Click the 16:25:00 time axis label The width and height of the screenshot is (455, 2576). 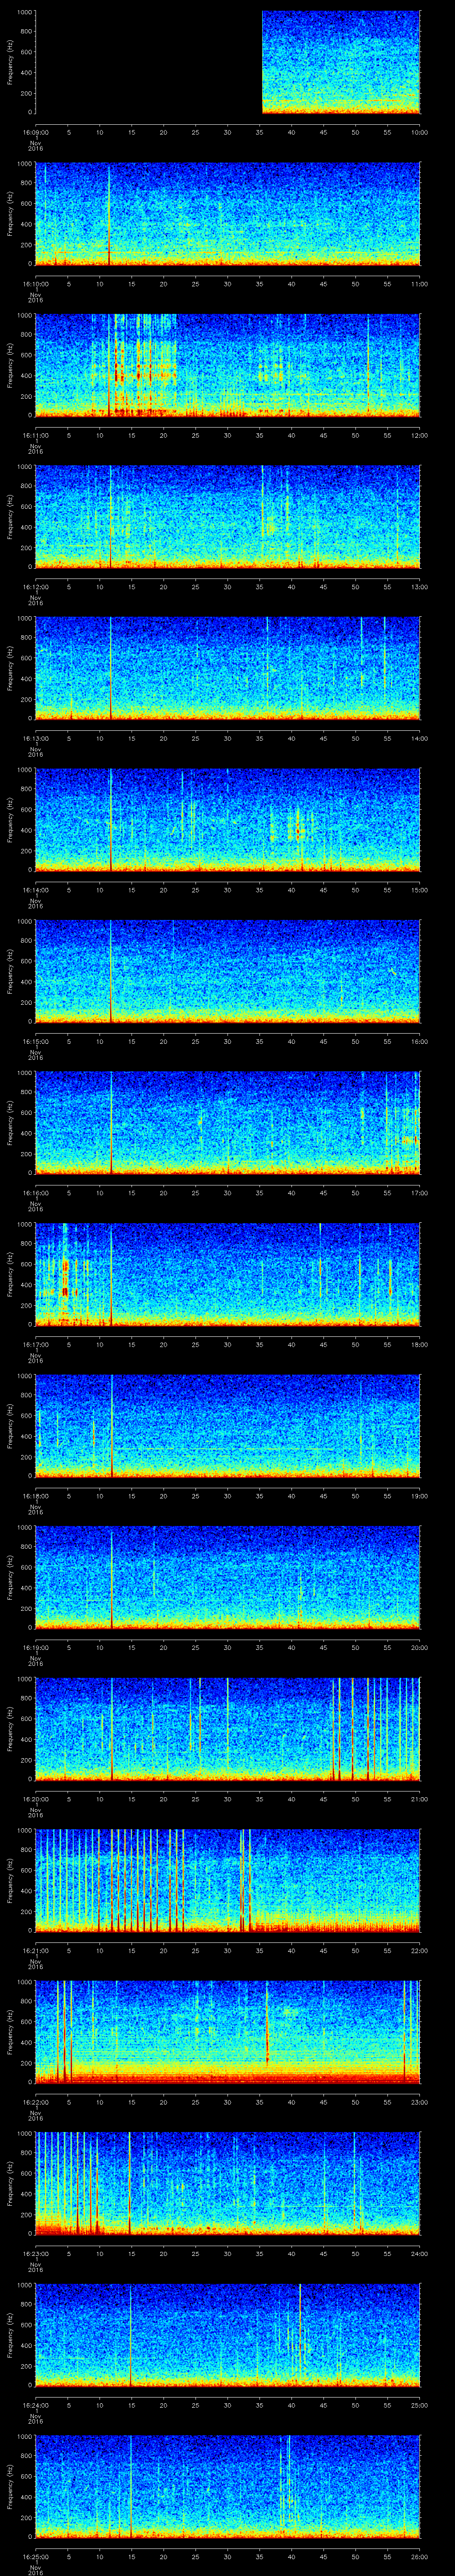point(35,2556)
